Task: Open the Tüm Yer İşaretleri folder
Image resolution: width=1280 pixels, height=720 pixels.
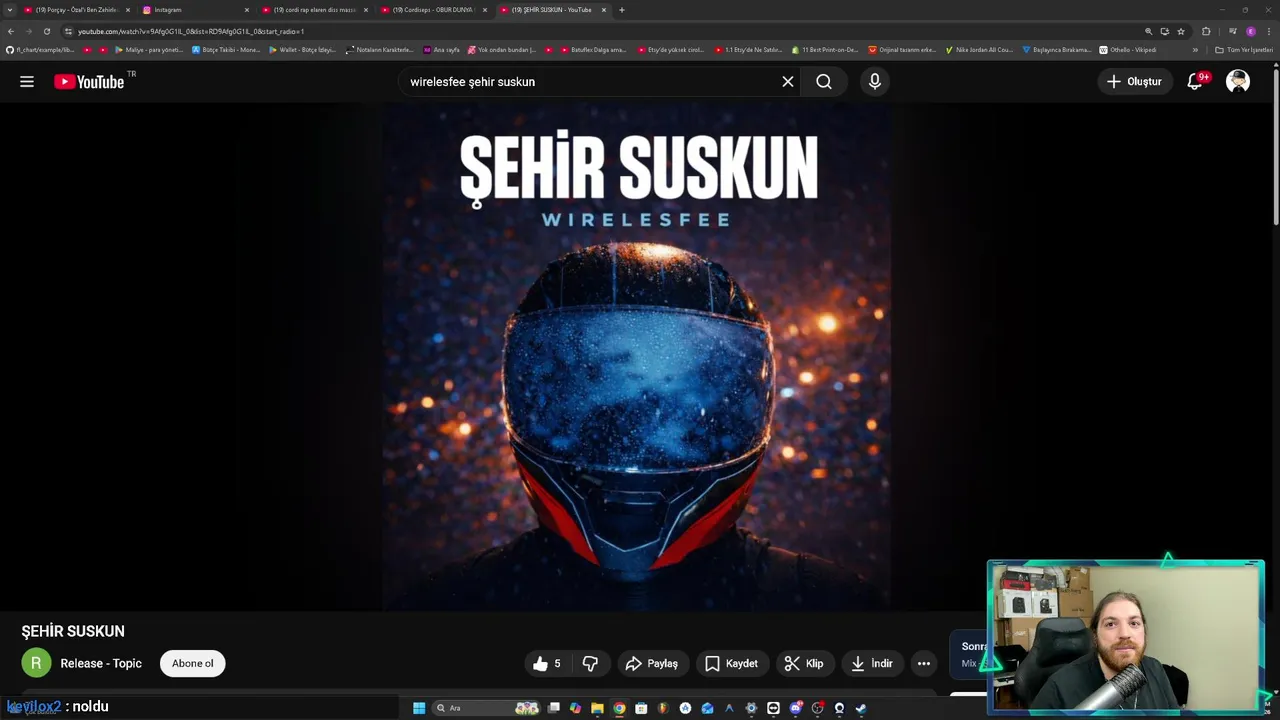Action: pyautogui.click(x=1245, y=50)
